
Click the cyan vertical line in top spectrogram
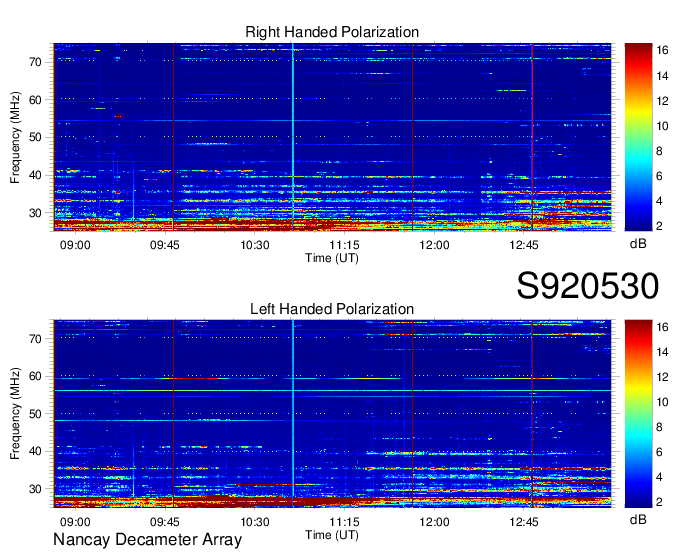pos(293,137)
